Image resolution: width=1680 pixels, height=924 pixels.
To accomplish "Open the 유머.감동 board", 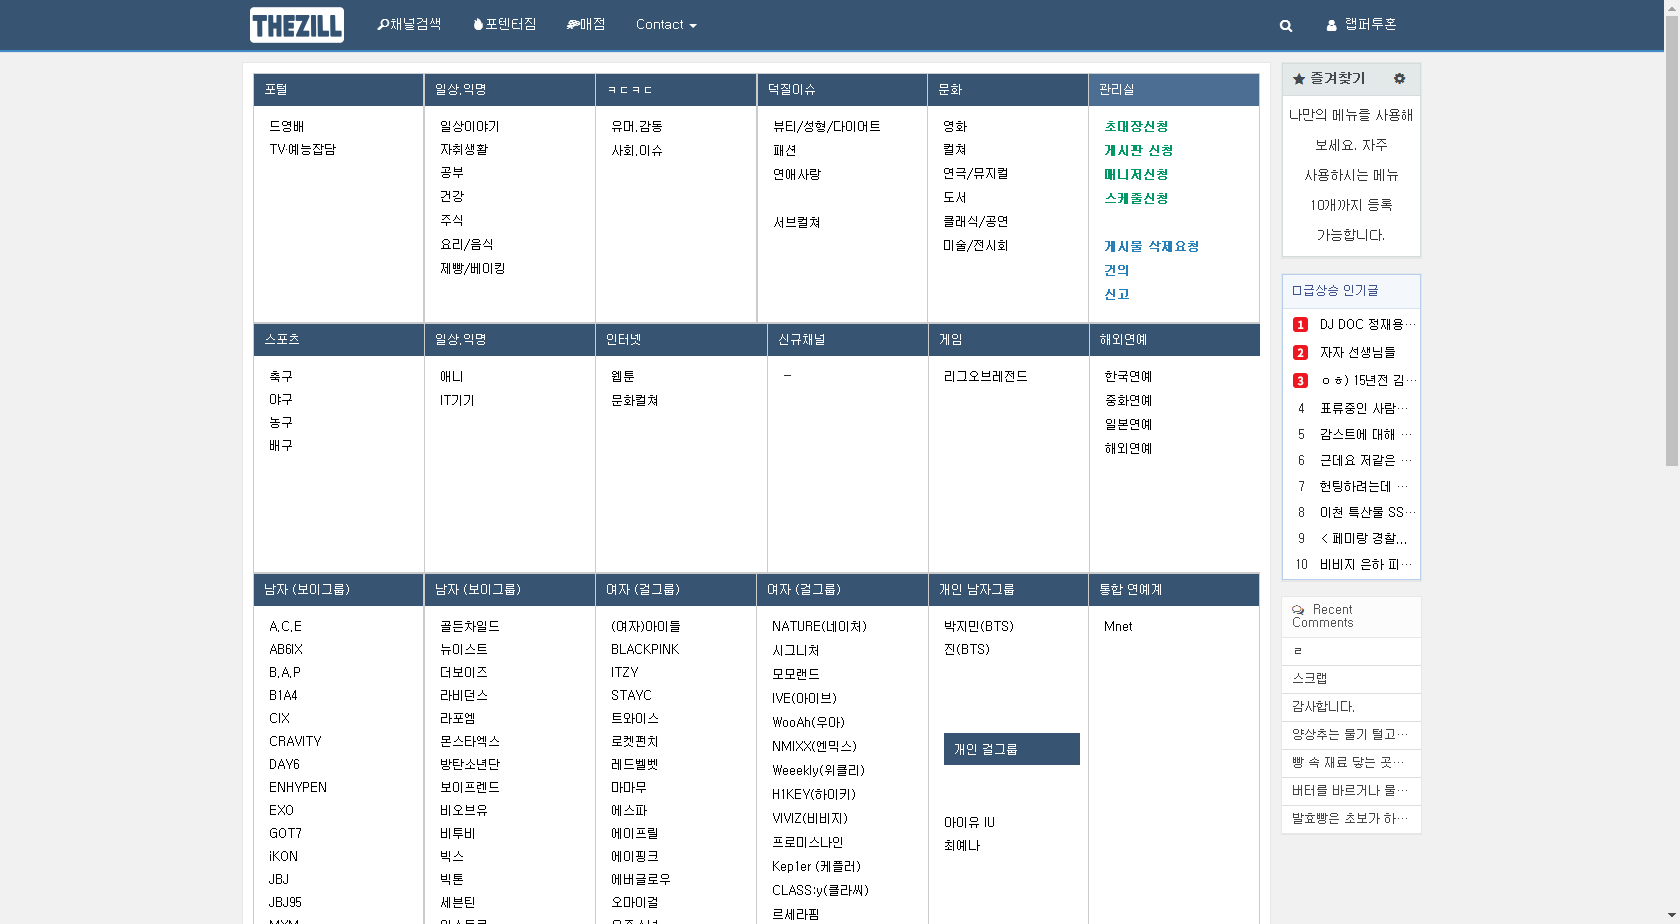I will [637, 126].
